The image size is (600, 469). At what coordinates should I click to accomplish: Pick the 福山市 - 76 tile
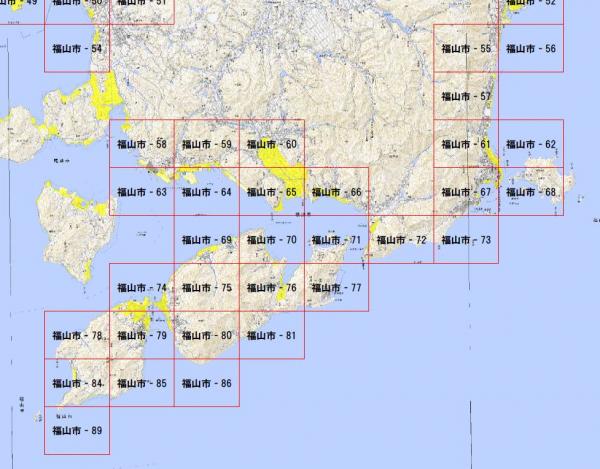pyautogui.click(x=272, y=288)
